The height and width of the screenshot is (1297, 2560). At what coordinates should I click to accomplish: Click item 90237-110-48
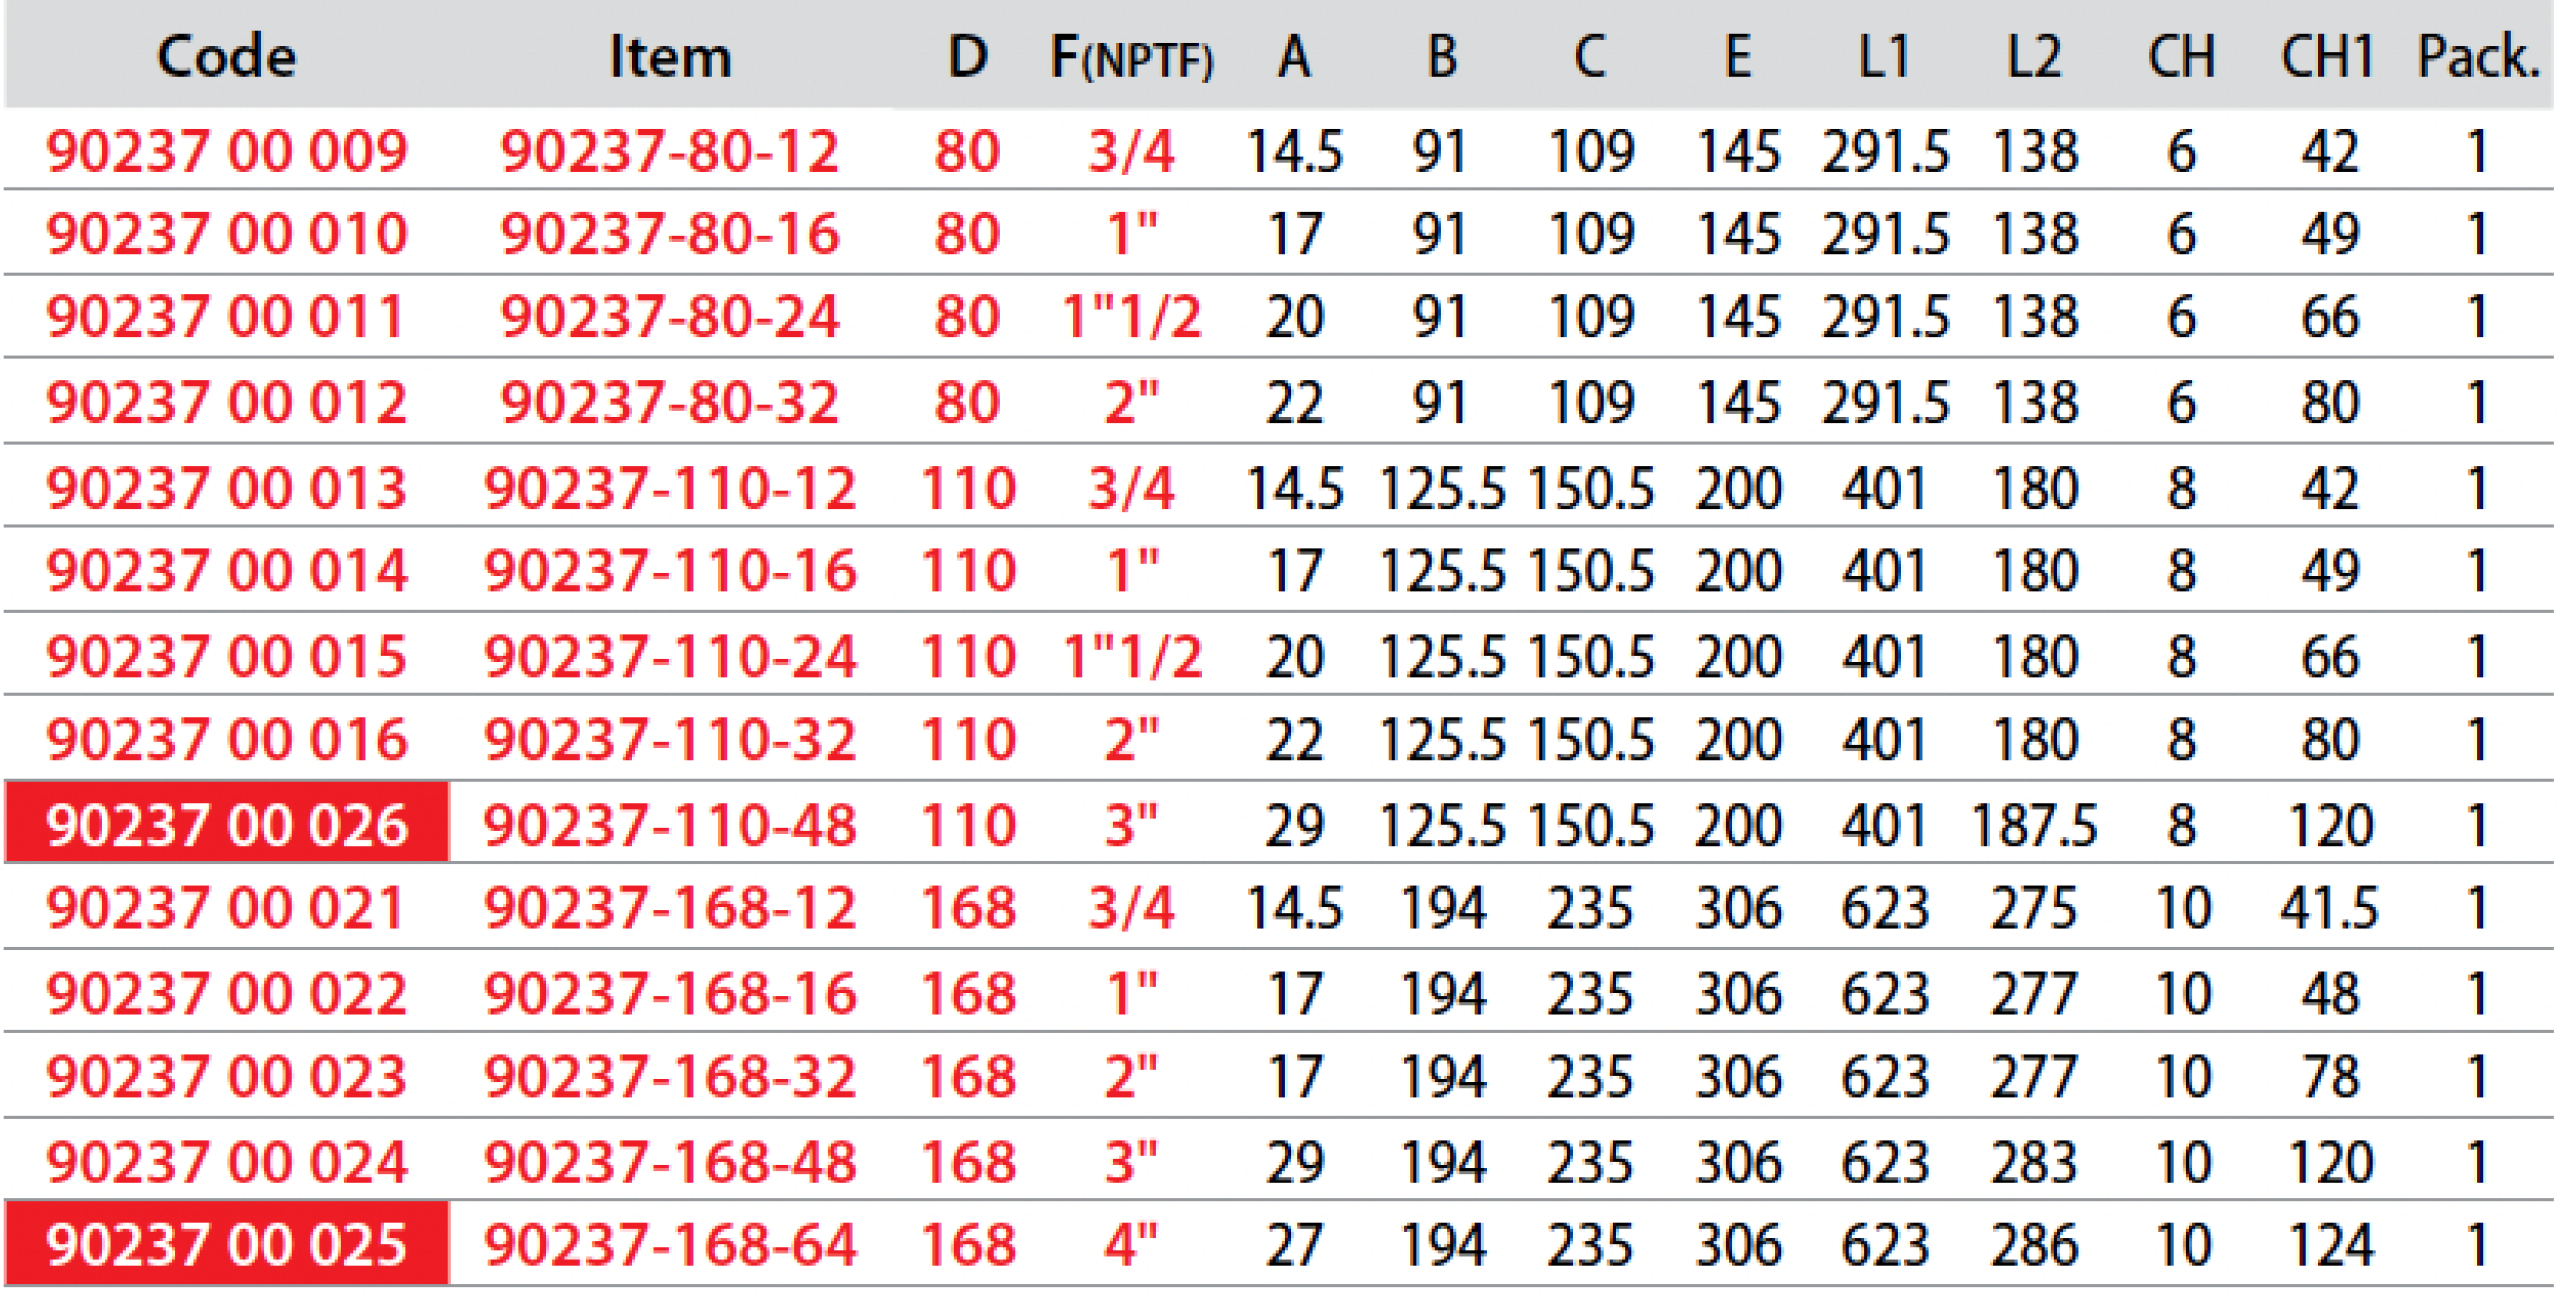(x=669, y=825)
